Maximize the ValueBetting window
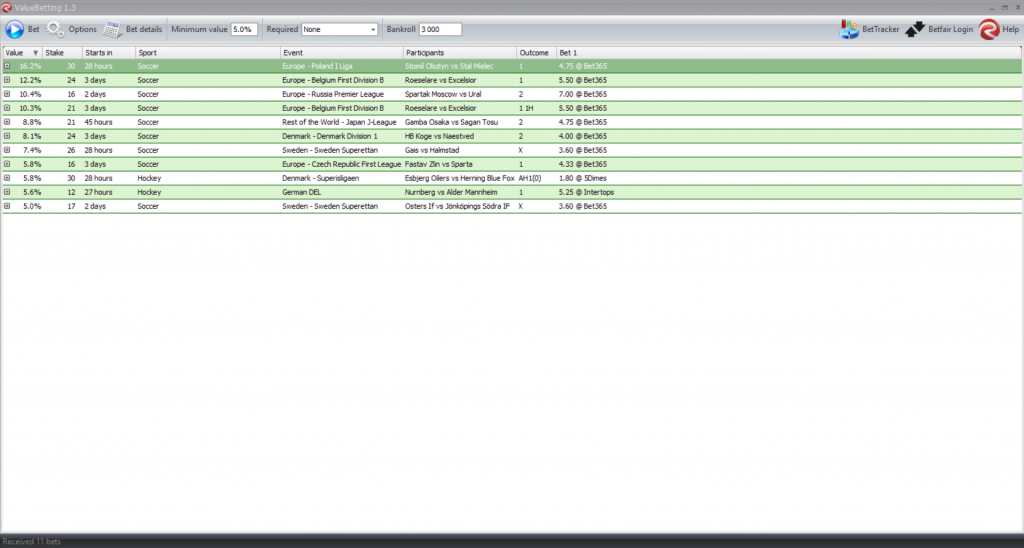Viewport: 1024px width, 548px height. click(x=1003, y=7)
